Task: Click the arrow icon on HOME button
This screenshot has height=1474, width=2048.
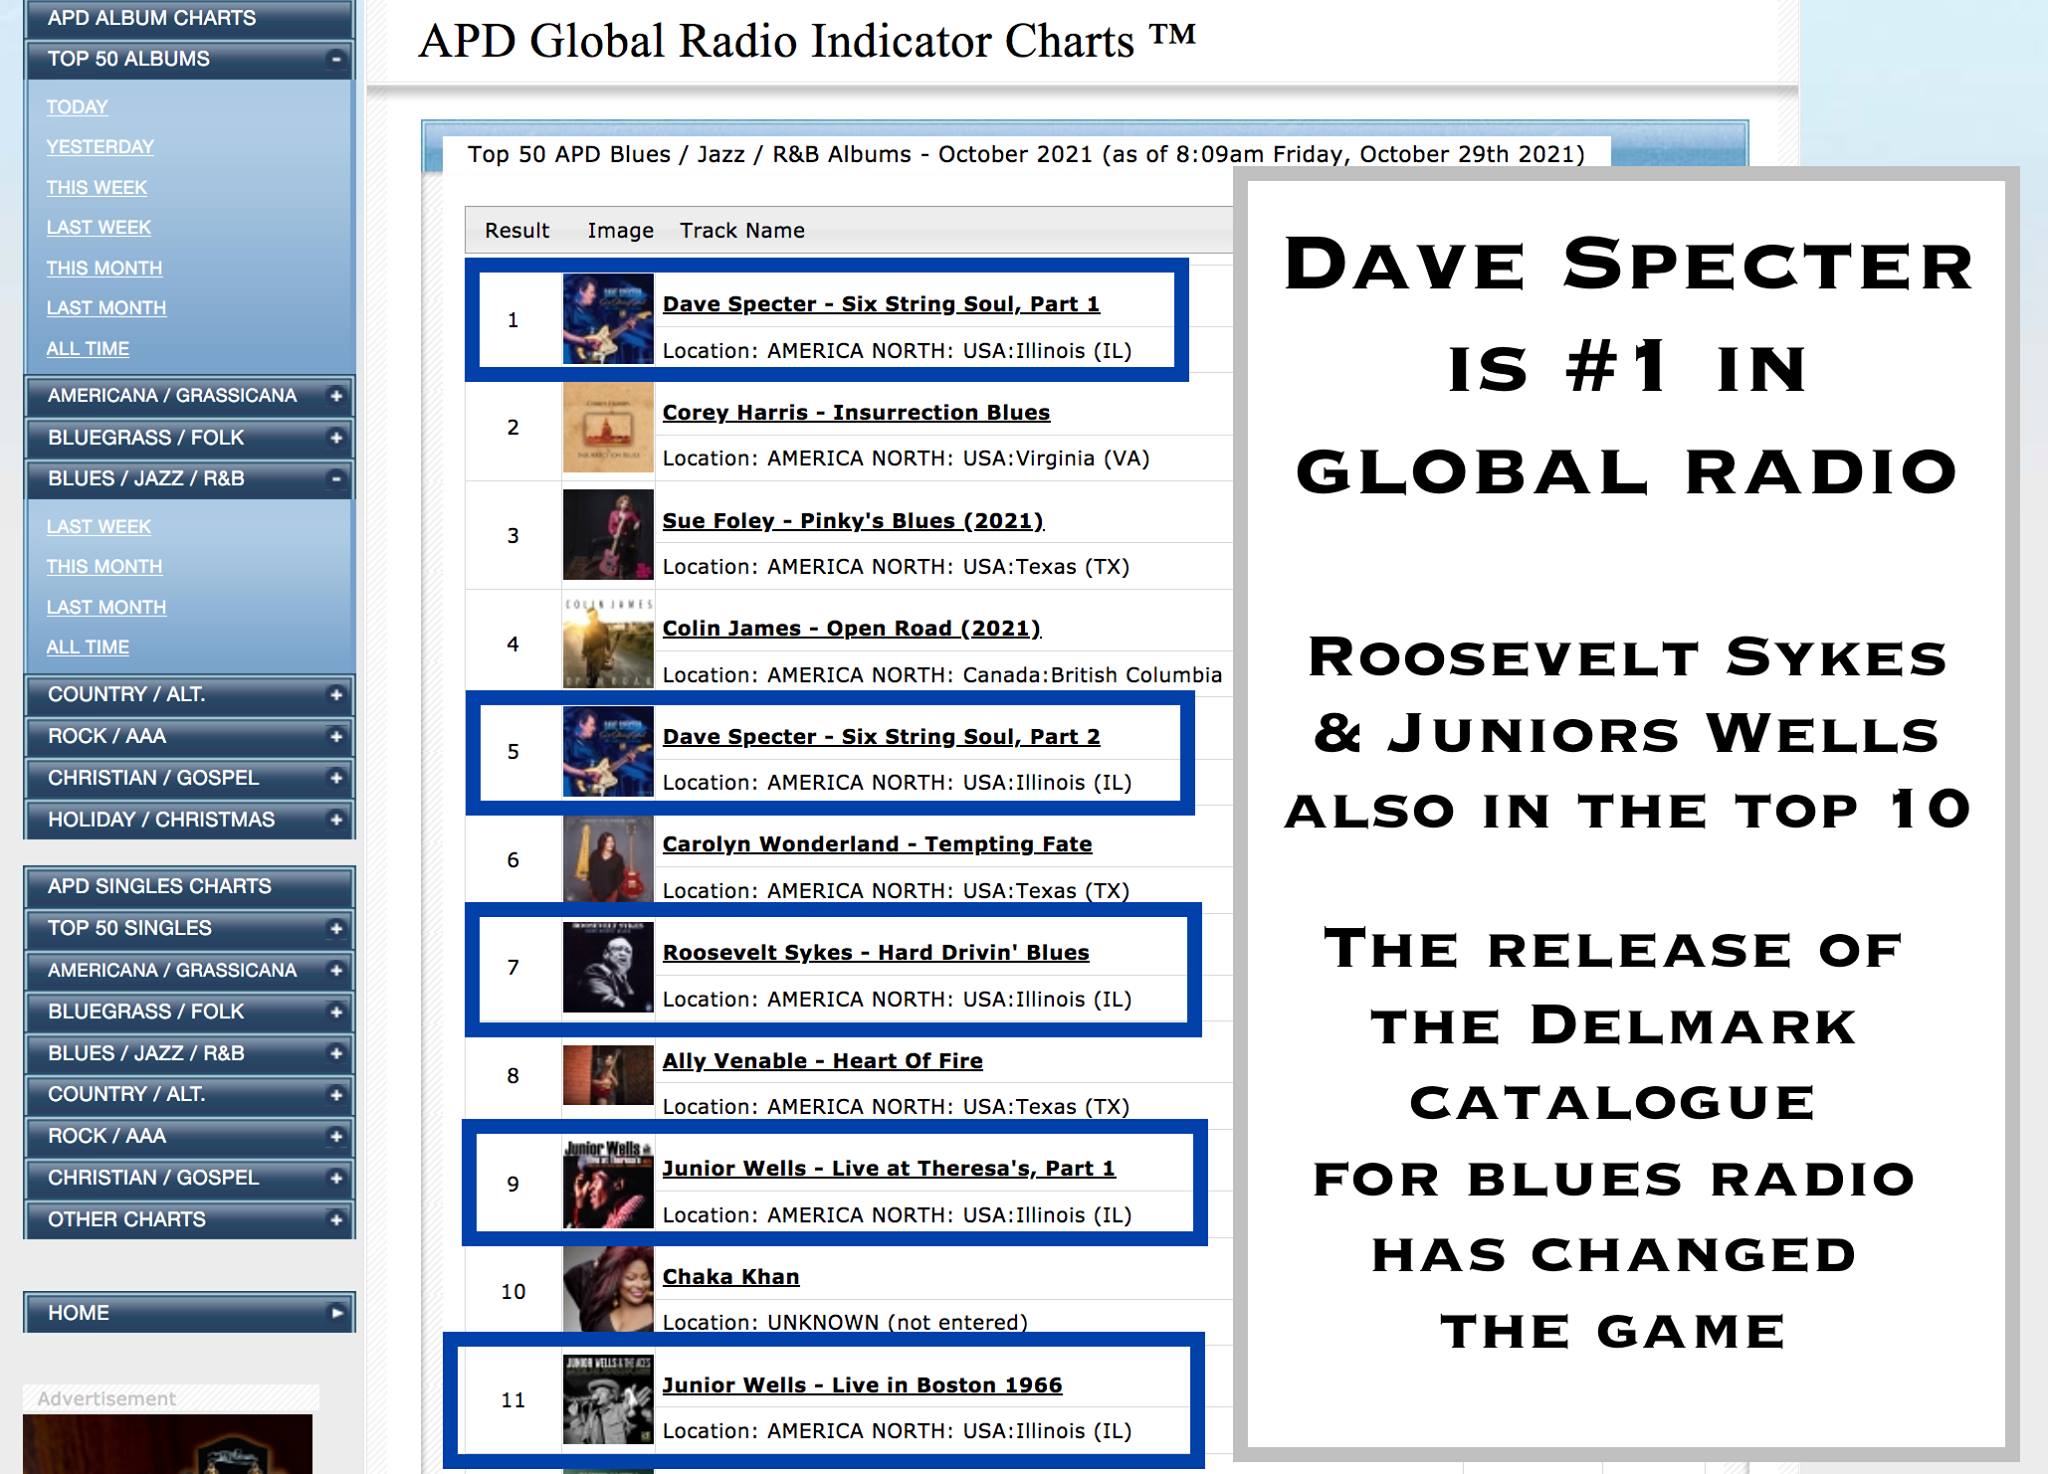Action: [336, 1313]
